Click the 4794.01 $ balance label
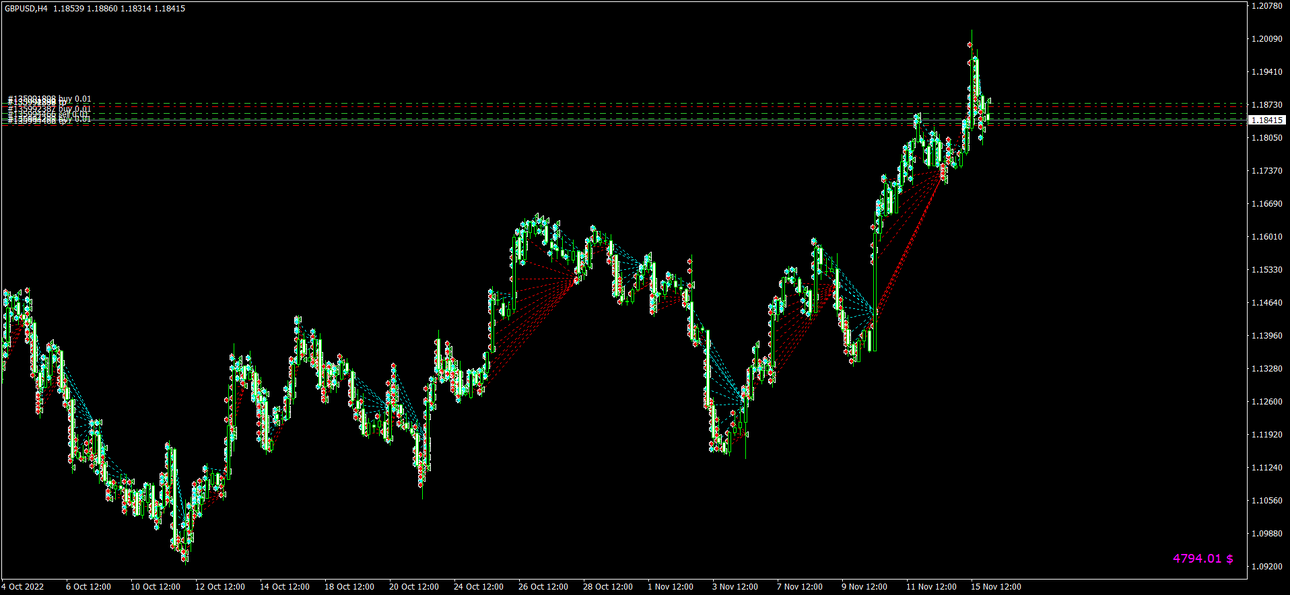 pos(1203,558)
